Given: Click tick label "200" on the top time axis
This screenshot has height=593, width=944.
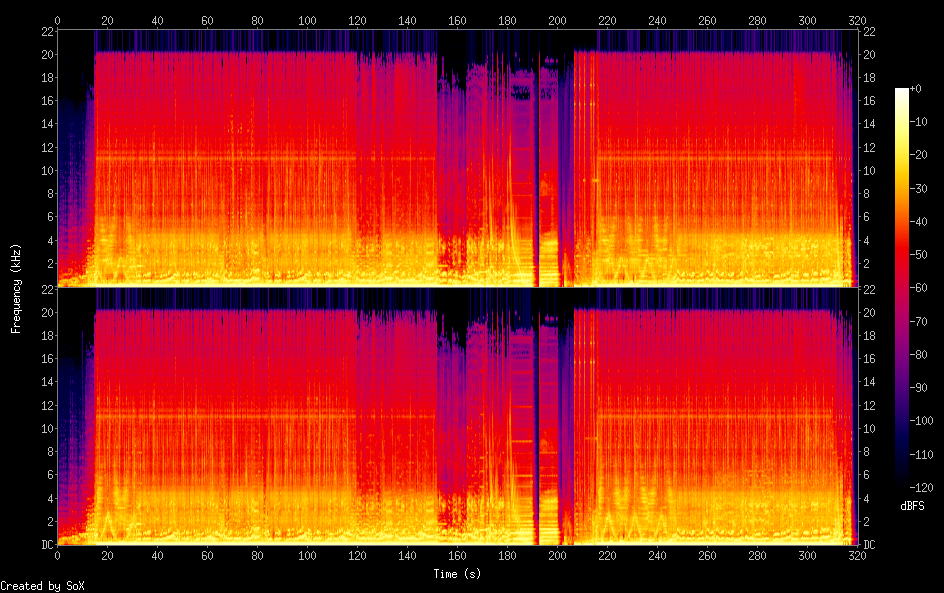Looking at the screenshot, I should point(557,20).
